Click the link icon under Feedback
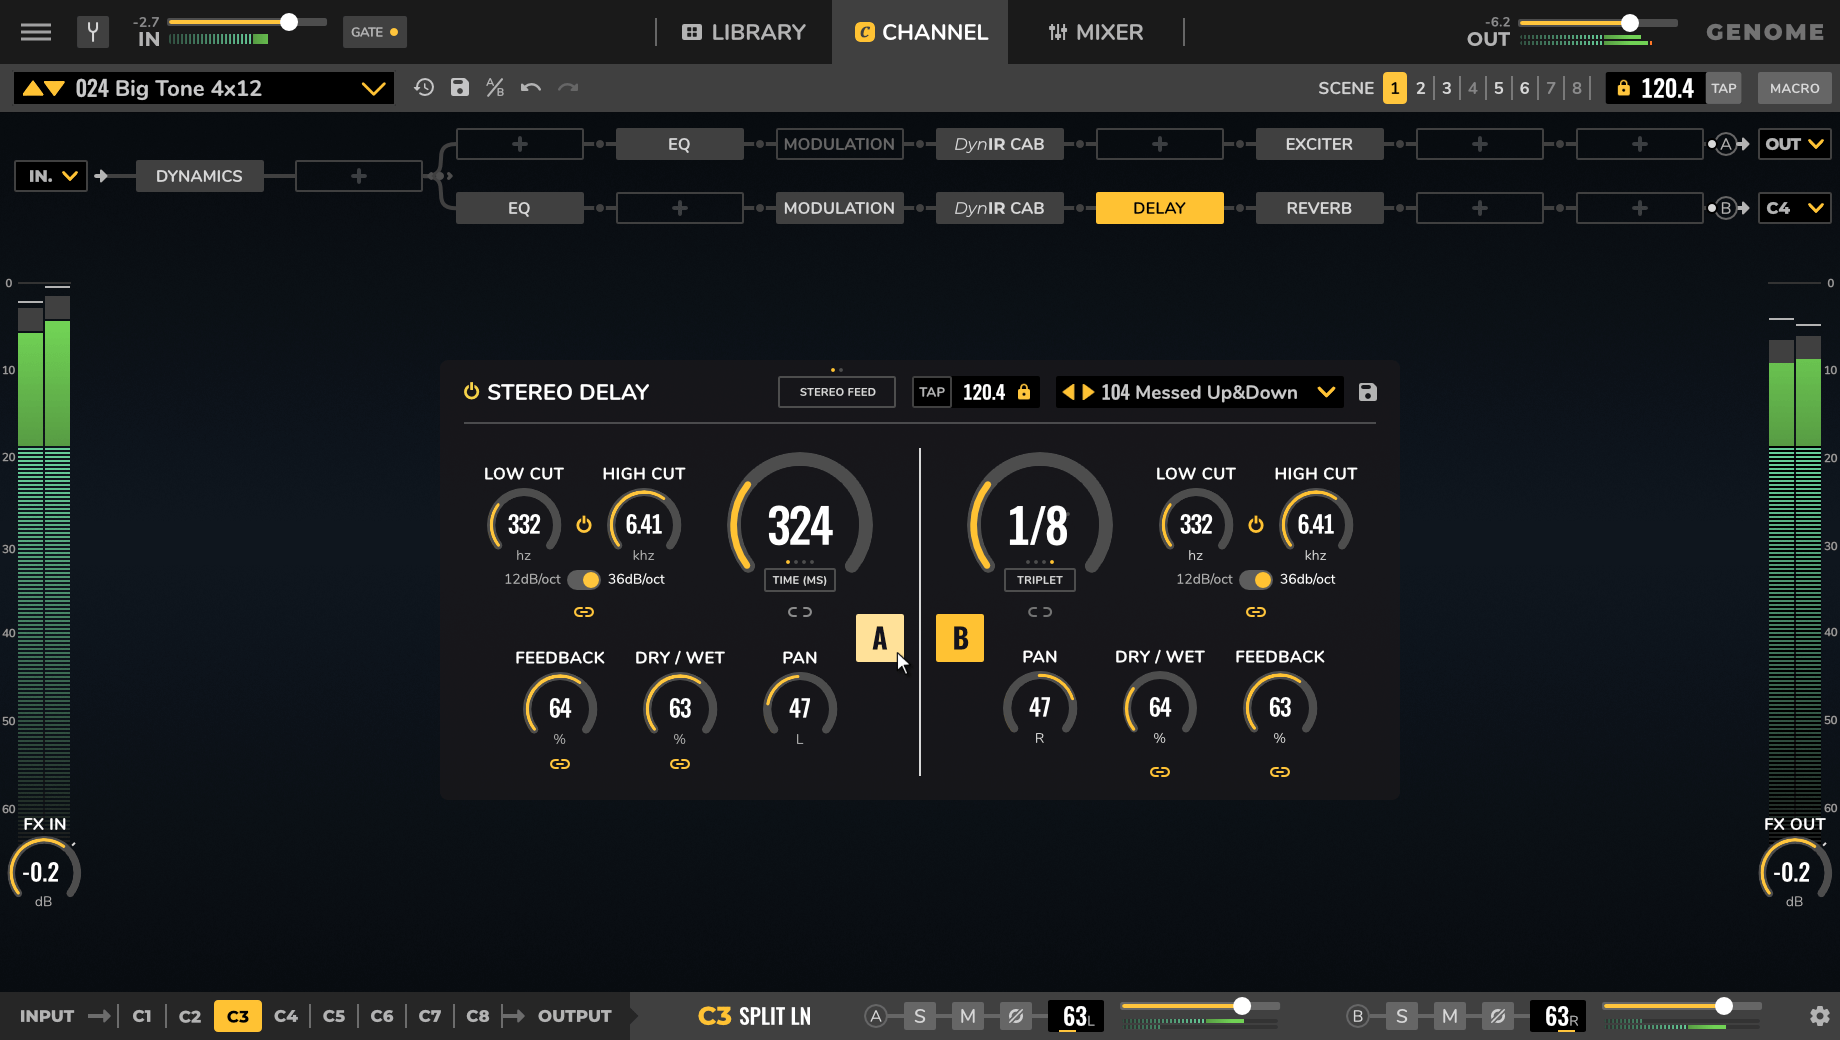 (x=560, y=763)
